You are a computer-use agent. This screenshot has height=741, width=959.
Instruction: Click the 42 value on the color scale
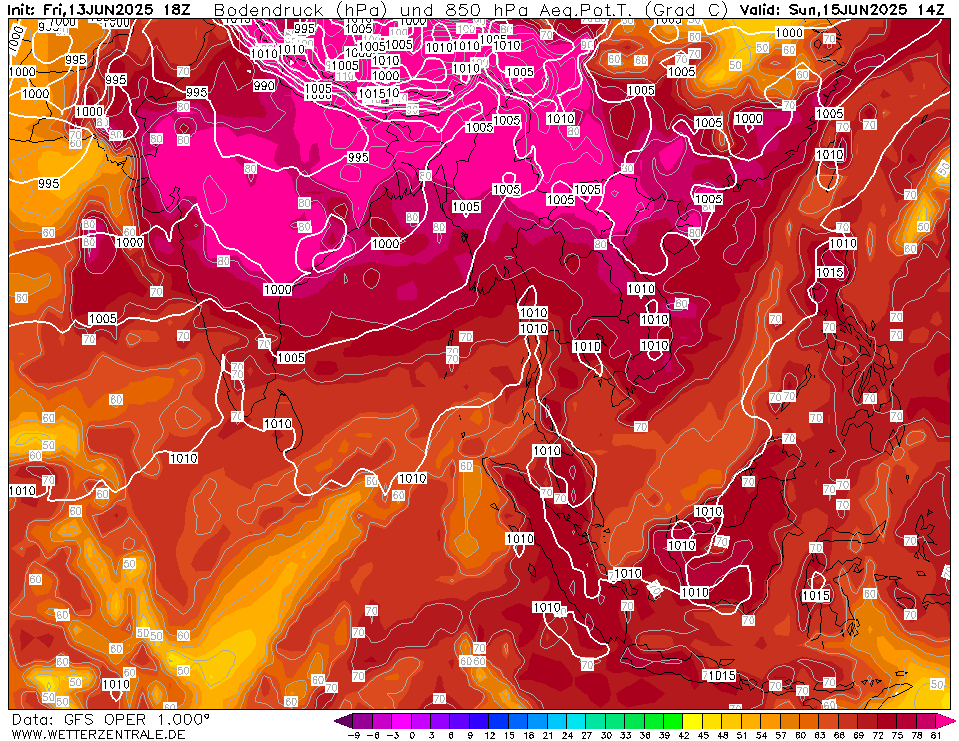pos(684,735)
